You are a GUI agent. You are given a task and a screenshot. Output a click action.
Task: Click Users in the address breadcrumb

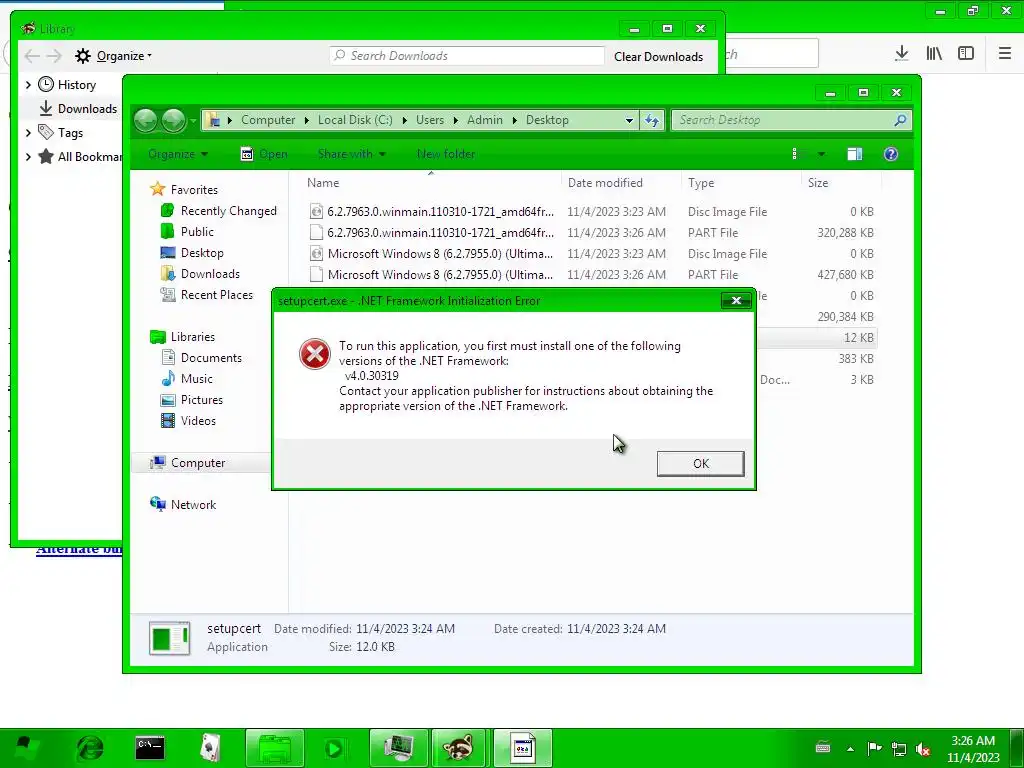[x=430, y=120]
